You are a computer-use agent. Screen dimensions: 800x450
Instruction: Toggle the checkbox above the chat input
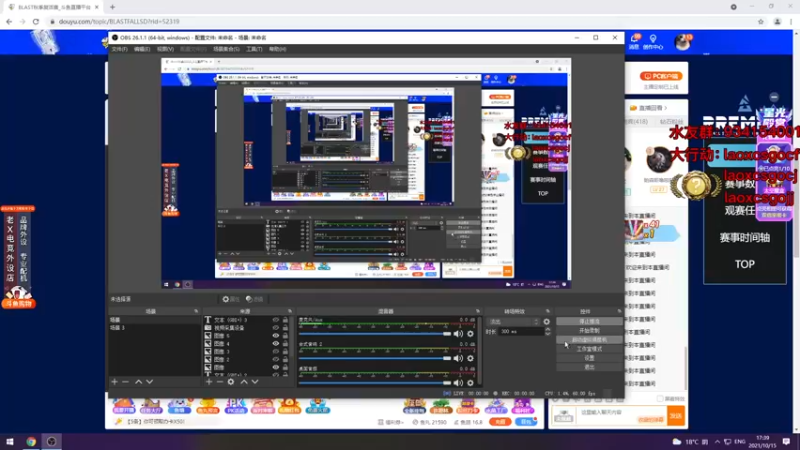click(x=660, y=398)
